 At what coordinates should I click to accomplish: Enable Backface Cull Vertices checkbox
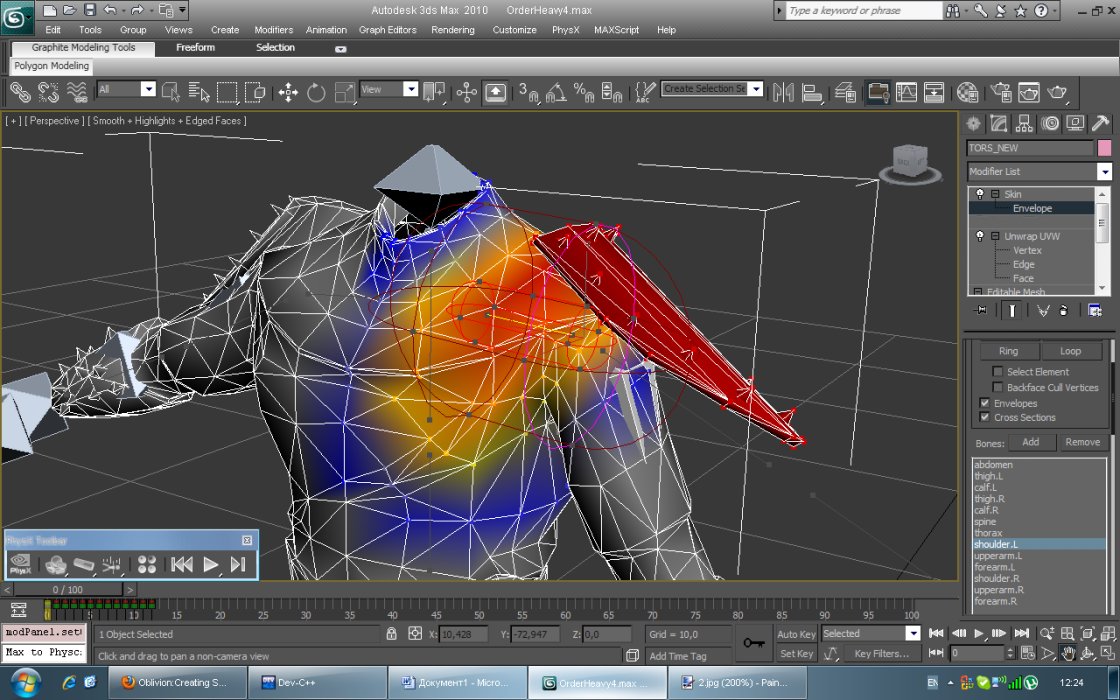(998, 387)
